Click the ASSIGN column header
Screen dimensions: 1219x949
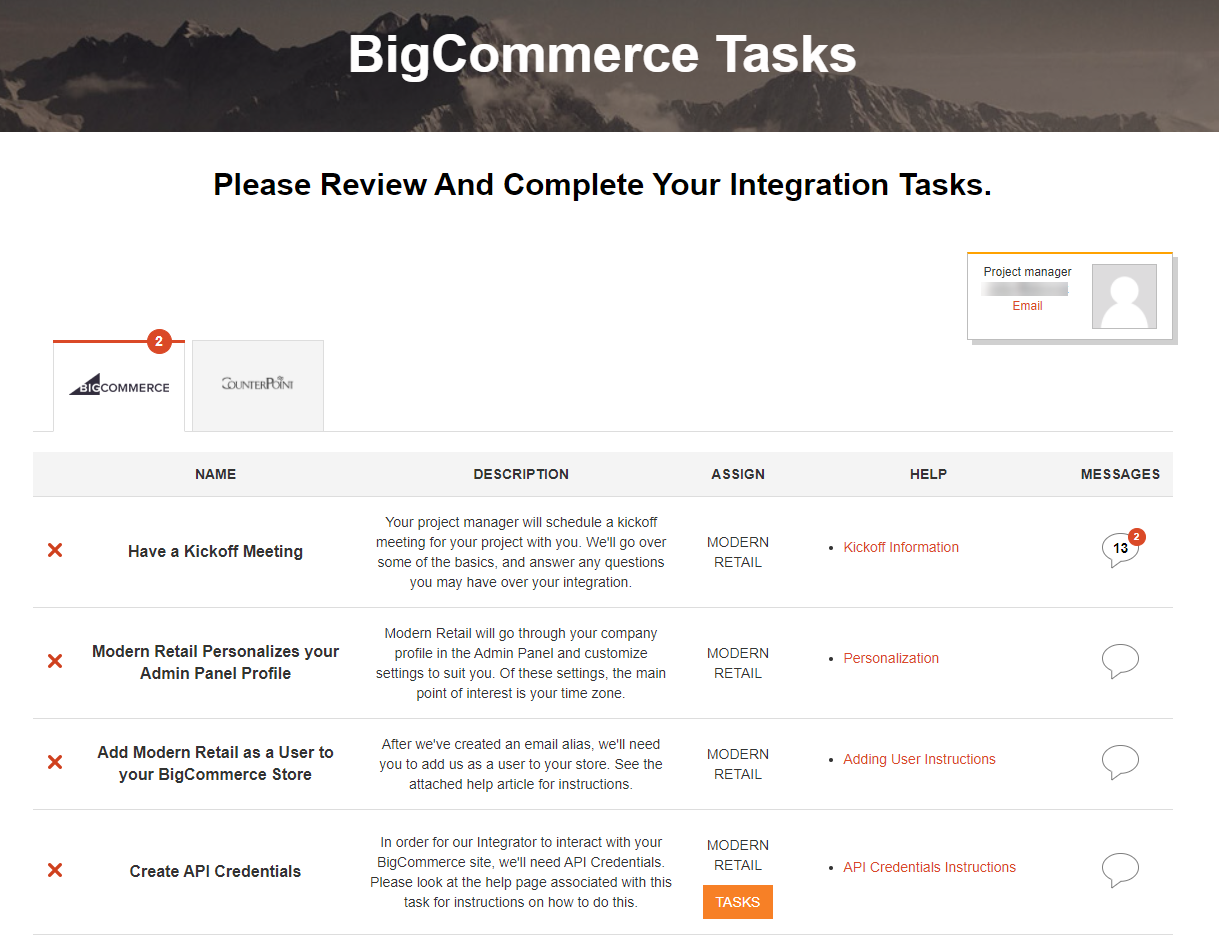(738, 474)
